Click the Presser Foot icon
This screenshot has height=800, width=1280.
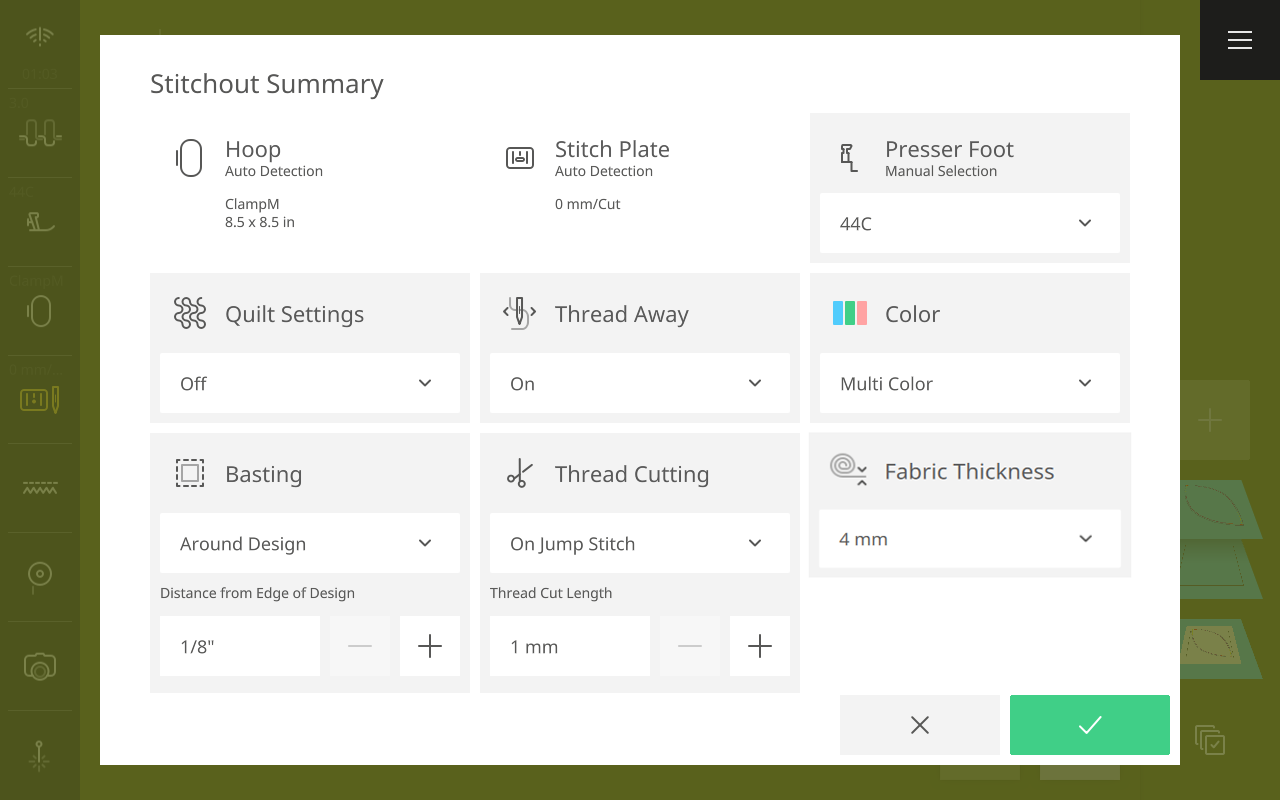(x=849, y=158)
